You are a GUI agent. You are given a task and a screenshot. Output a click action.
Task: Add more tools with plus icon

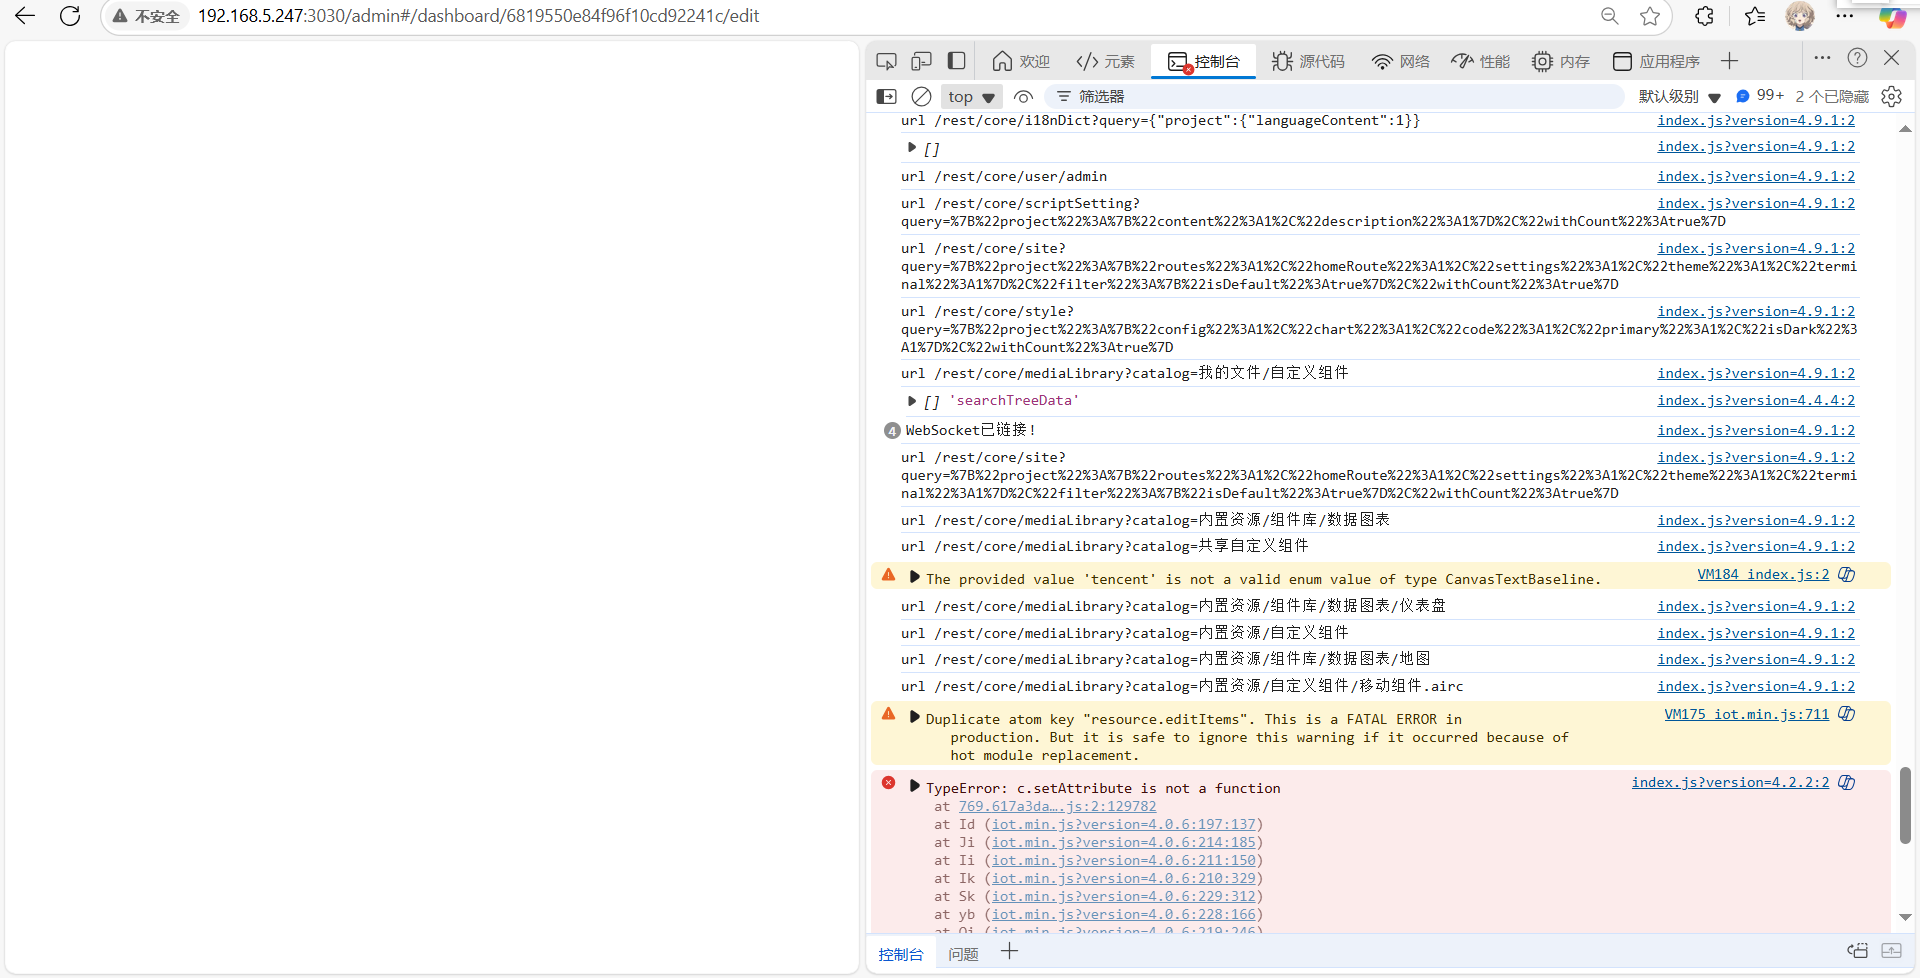tap(1729, 61)
